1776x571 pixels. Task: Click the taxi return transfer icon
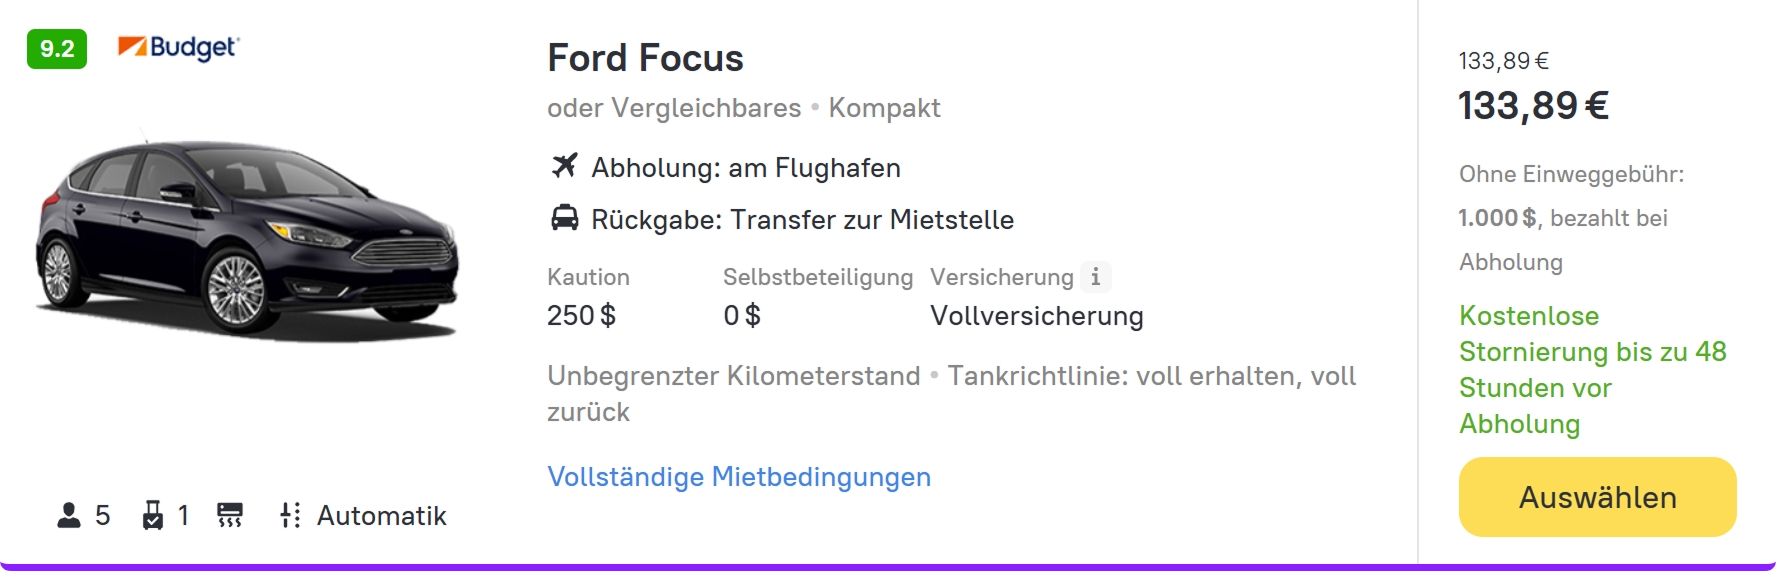(x=565, y=218)
